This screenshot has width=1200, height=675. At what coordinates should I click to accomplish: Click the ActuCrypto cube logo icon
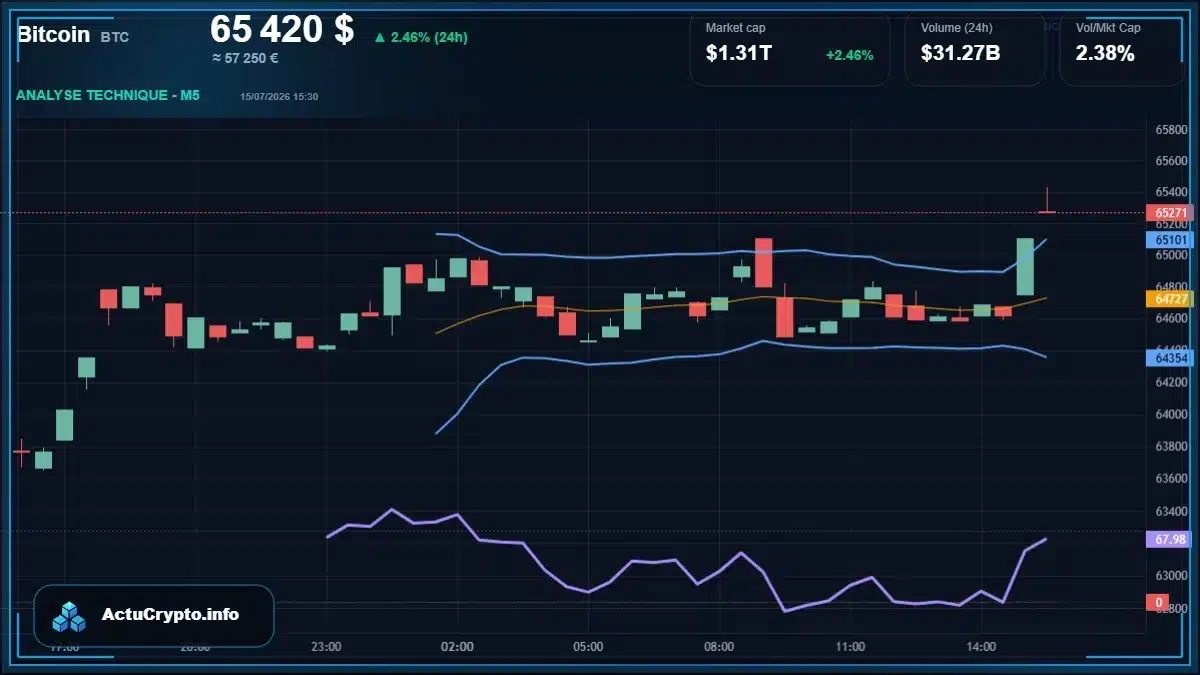70,616
